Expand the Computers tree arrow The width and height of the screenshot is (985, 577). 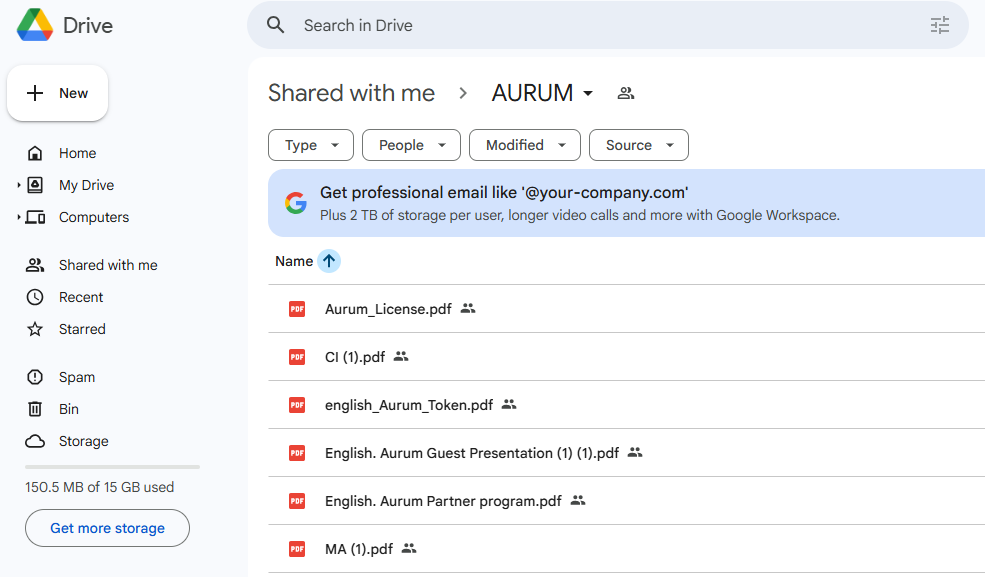coord(19,217)
